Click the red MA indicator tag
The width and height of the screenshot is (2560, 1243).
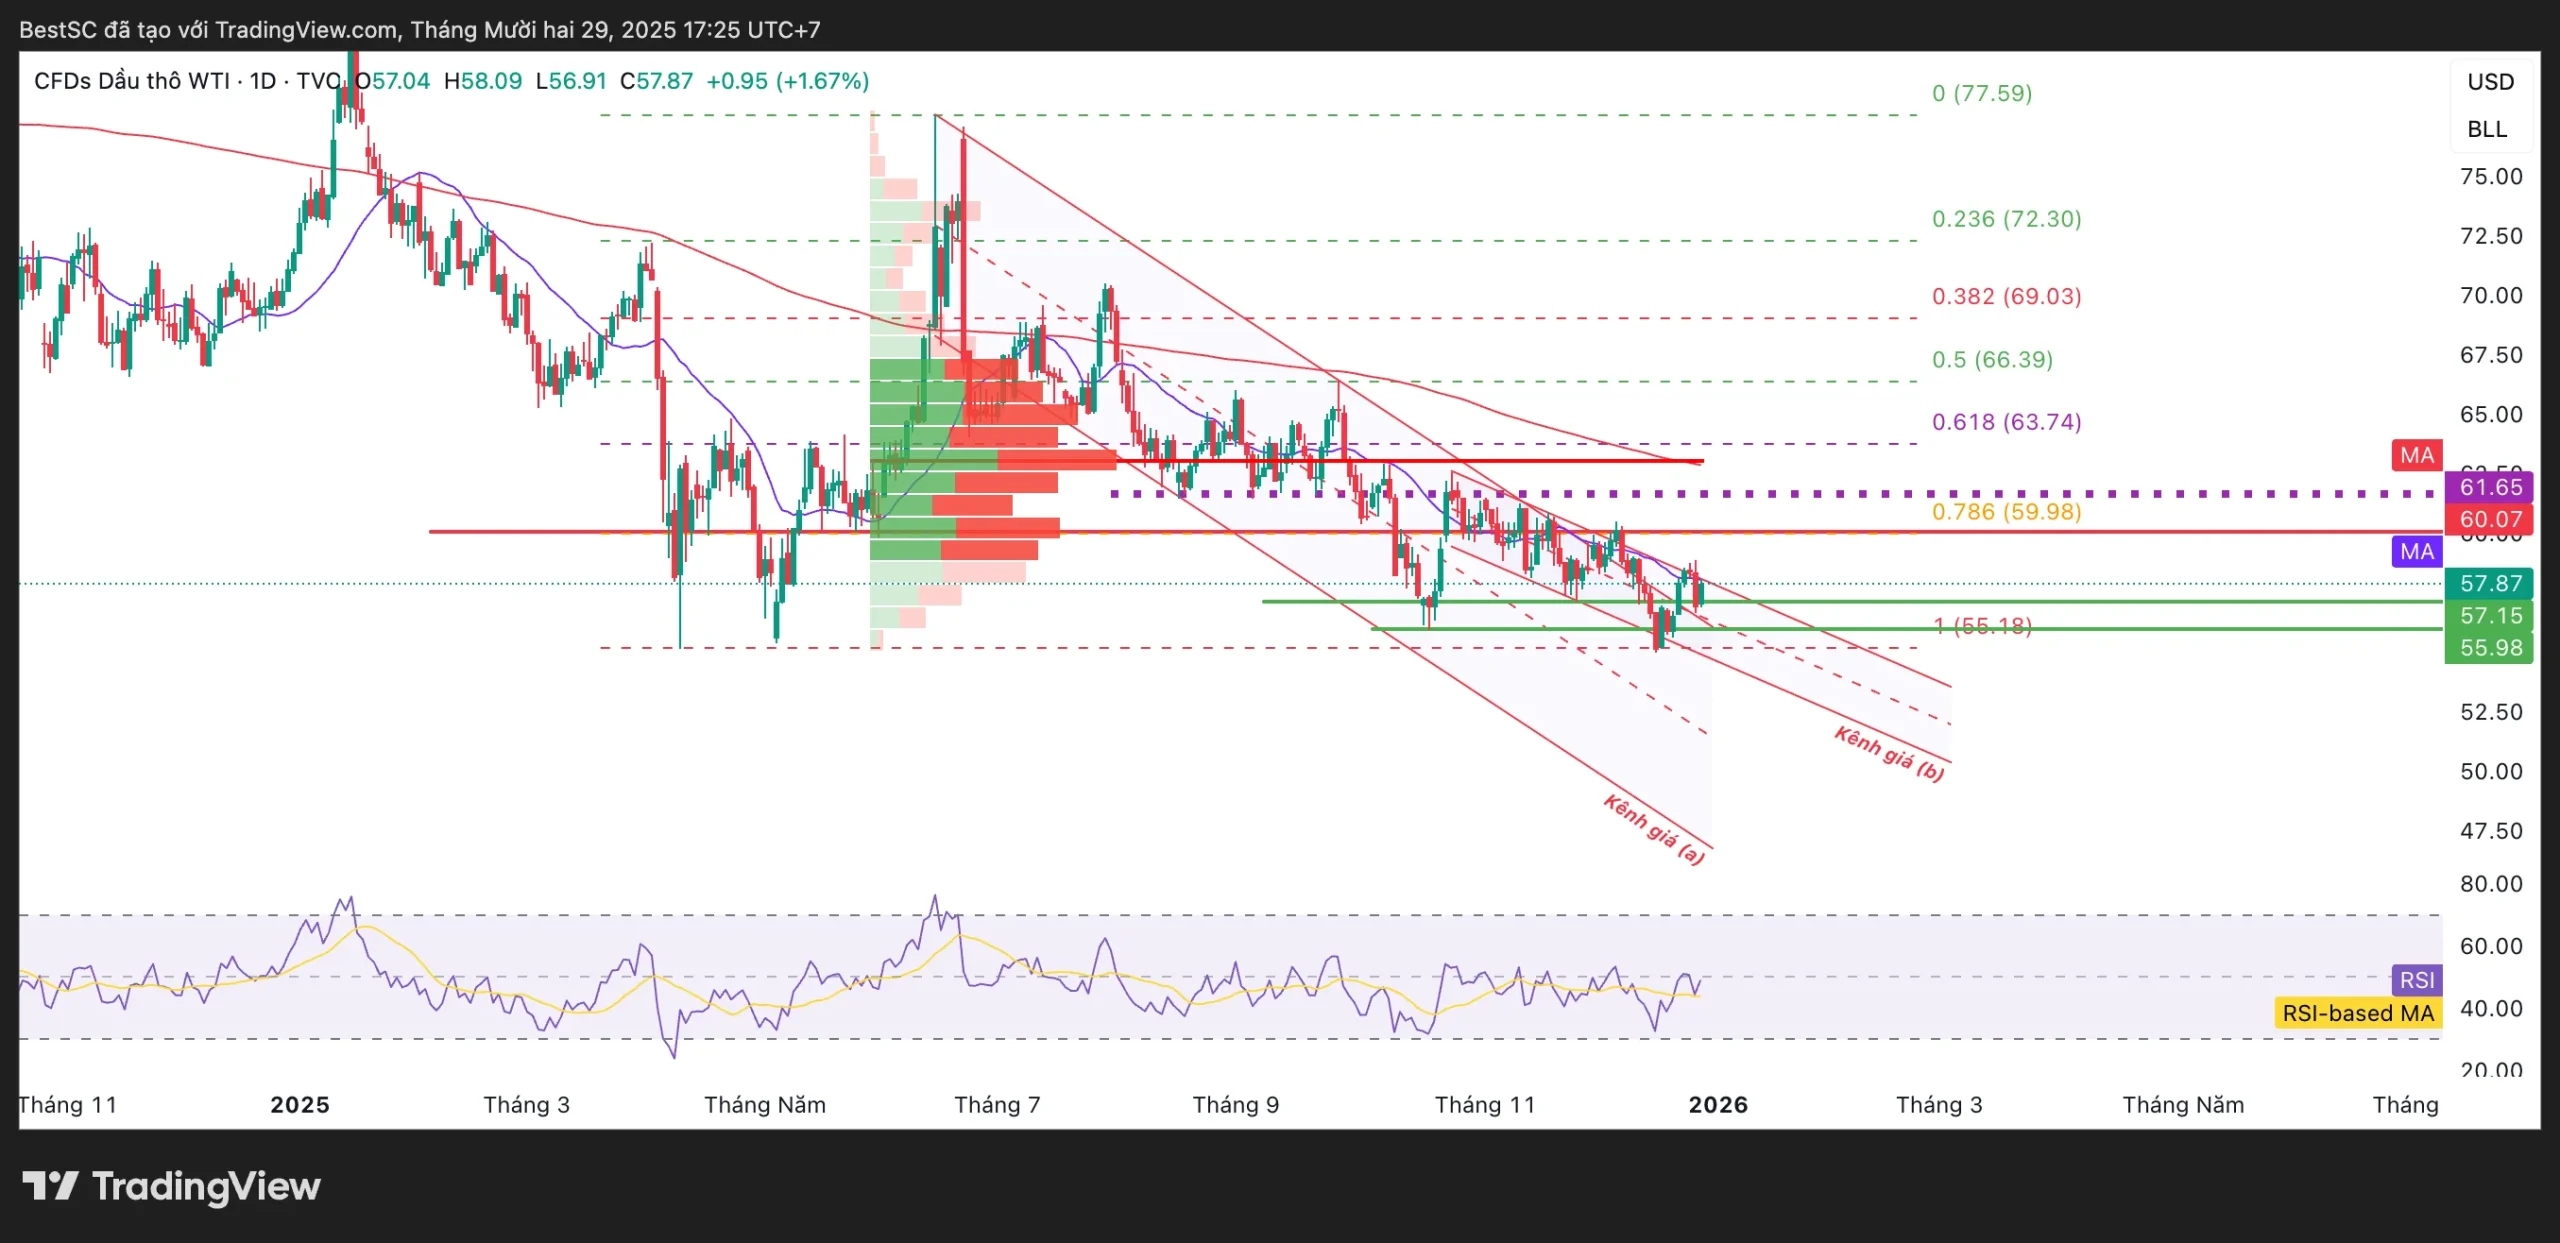tap(2416, 456)
